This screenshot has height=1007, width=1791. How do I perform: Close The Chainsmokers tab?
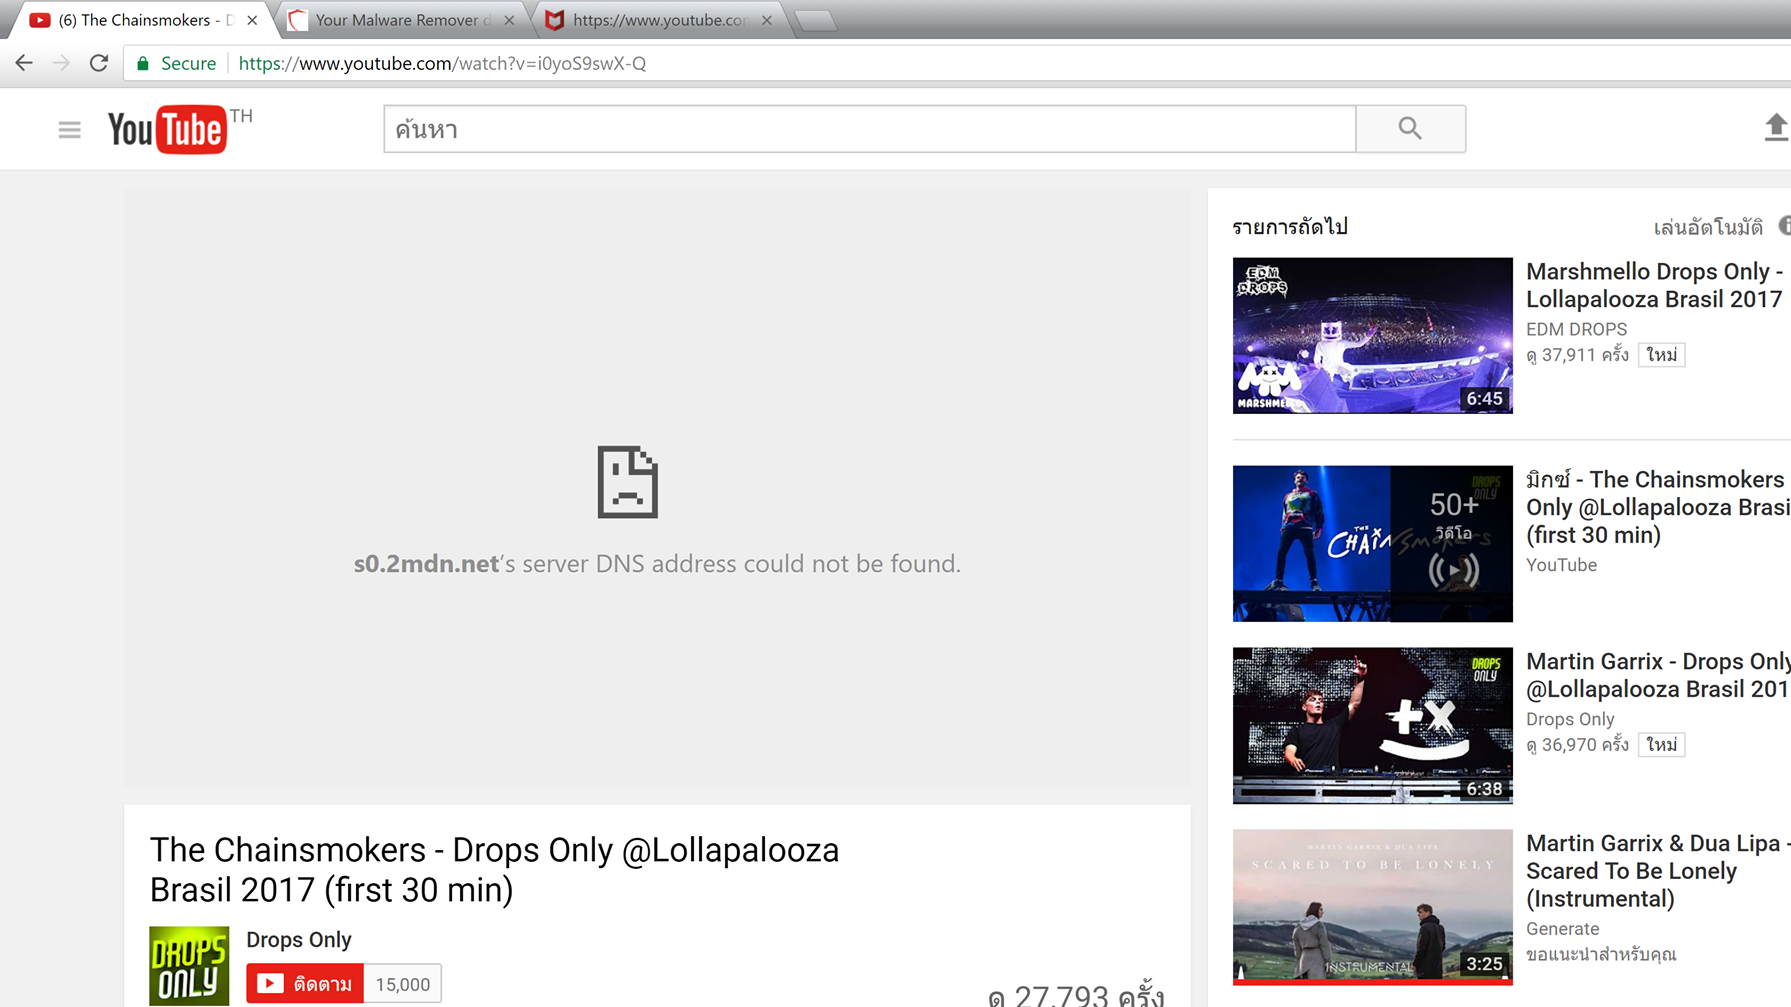tap(252, 20)
